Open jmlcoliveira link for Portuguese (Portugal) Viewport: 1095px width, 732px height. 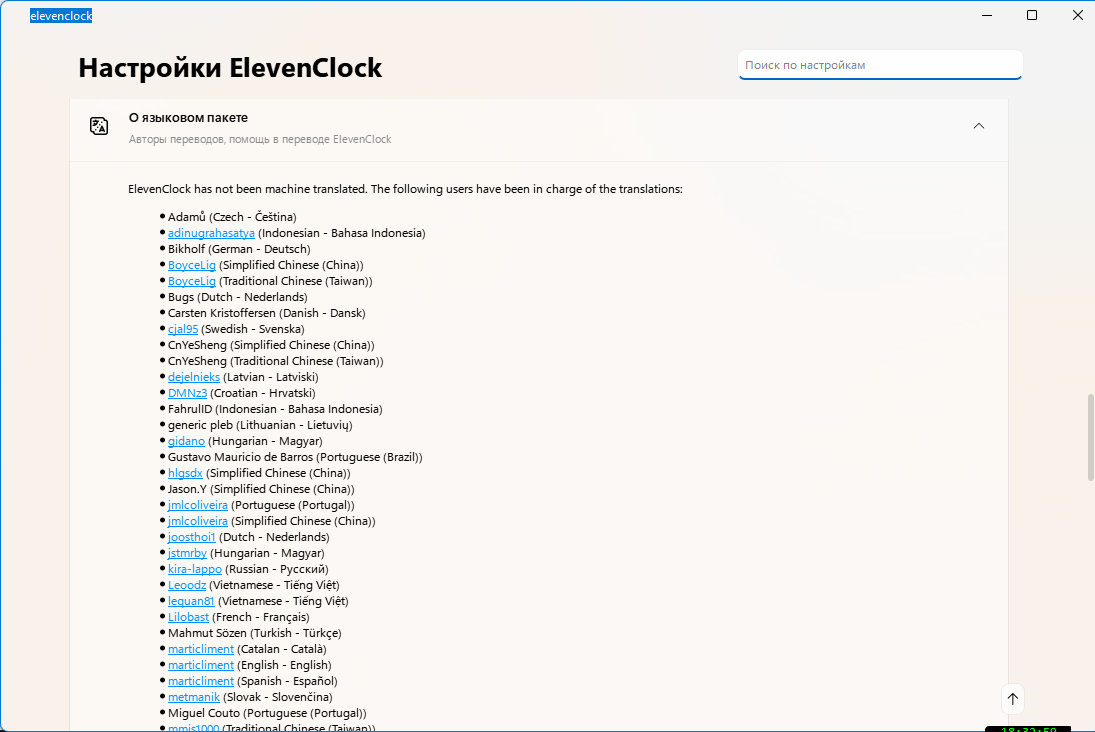198,505
